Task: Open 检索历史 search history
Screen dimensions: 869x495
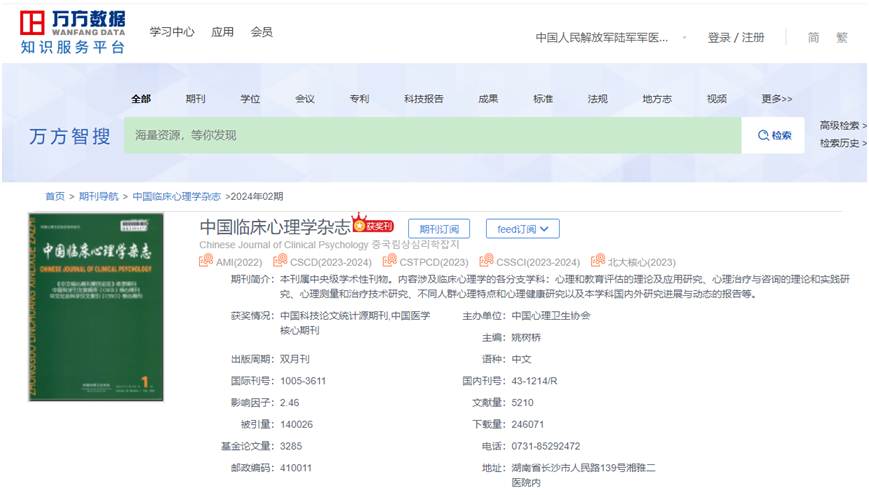Action: click(x=842, y=144)
